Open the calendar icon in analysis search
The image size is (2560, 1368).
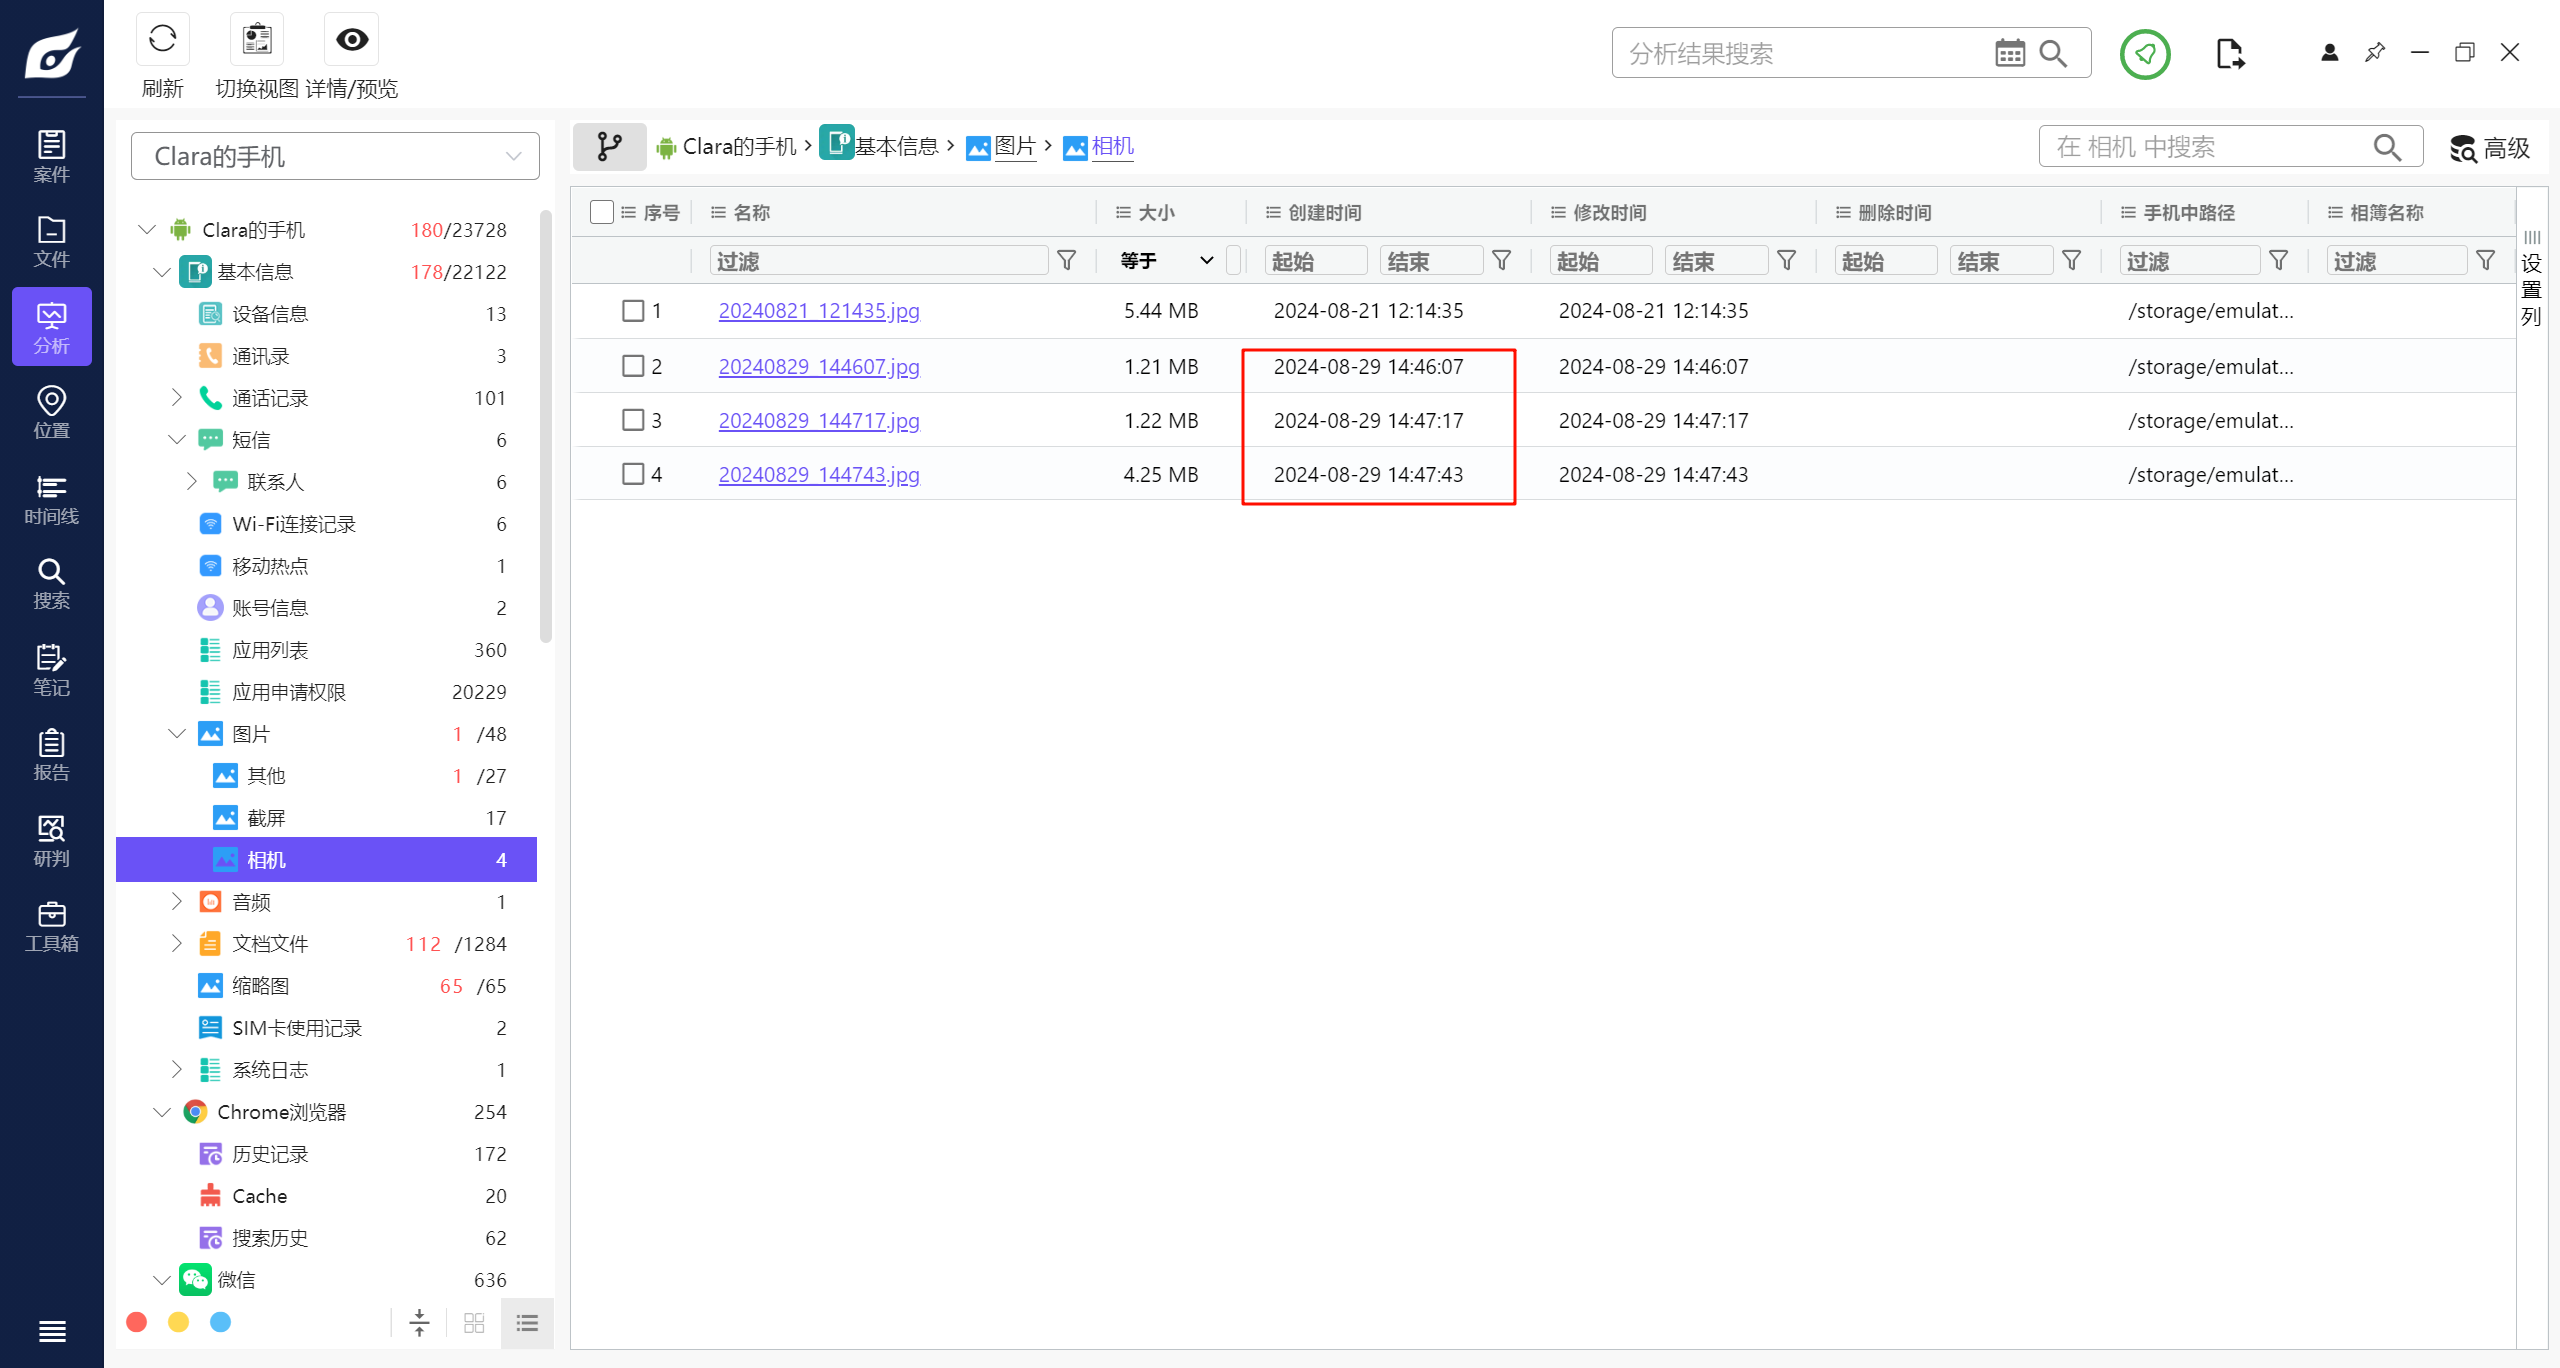(2009, 53)
